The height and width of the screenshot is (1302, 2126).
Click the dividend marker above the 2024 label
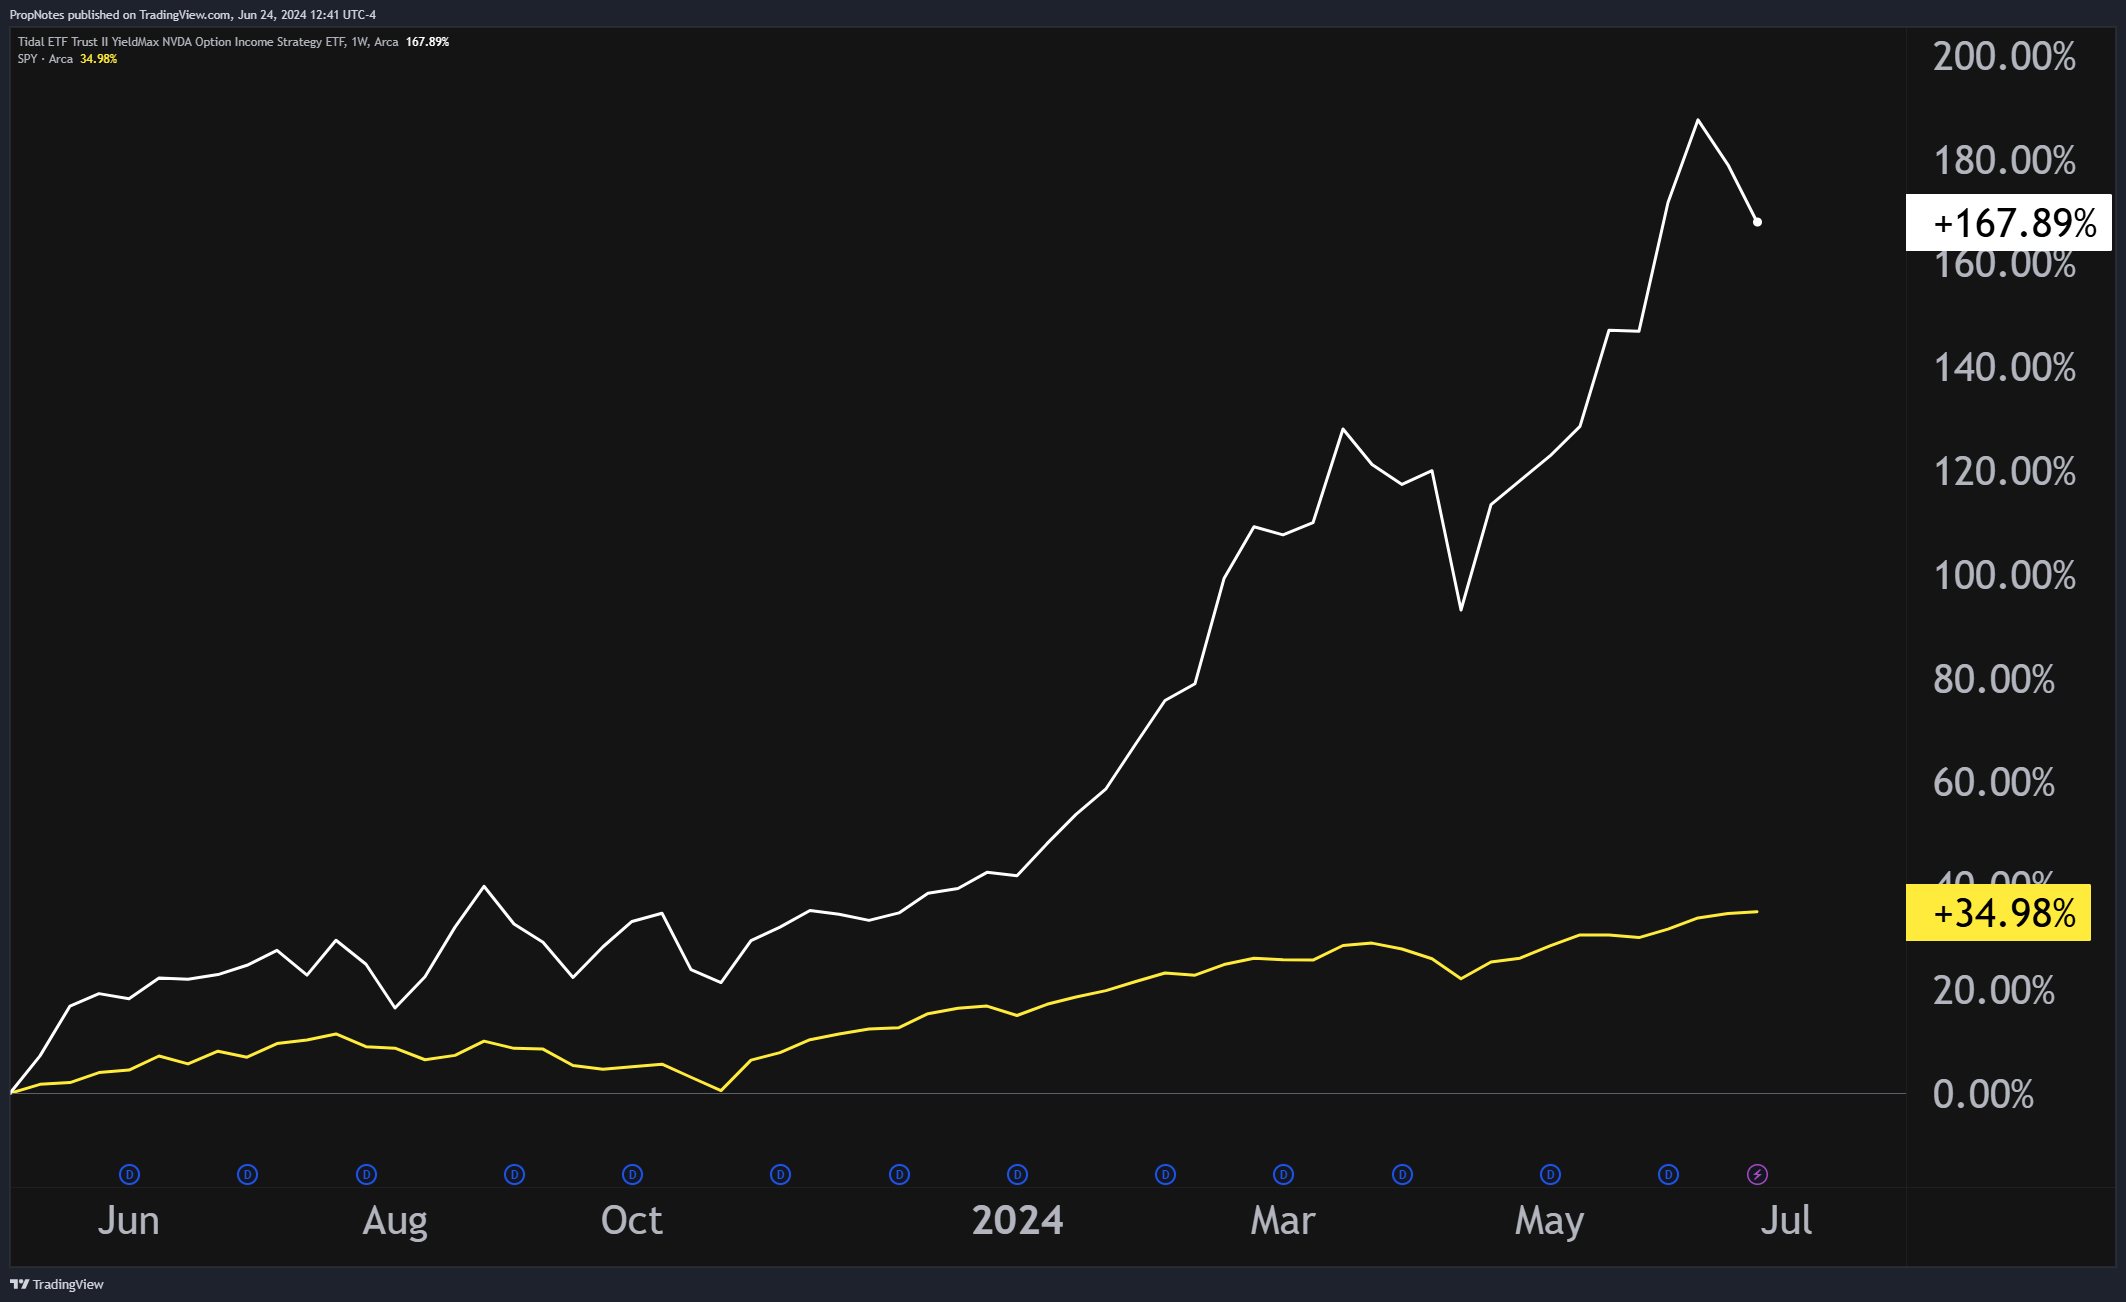click(x=1016, y=1175)
